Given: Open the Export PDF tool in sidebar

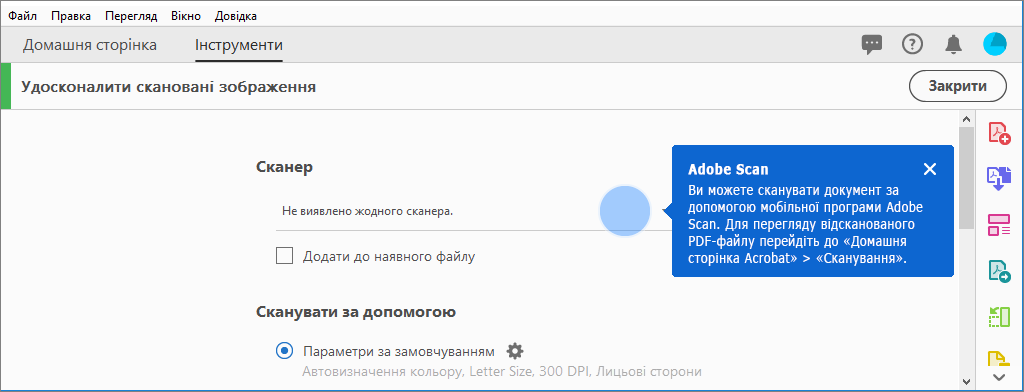Looking at the screenshot, I should [999, 178].
